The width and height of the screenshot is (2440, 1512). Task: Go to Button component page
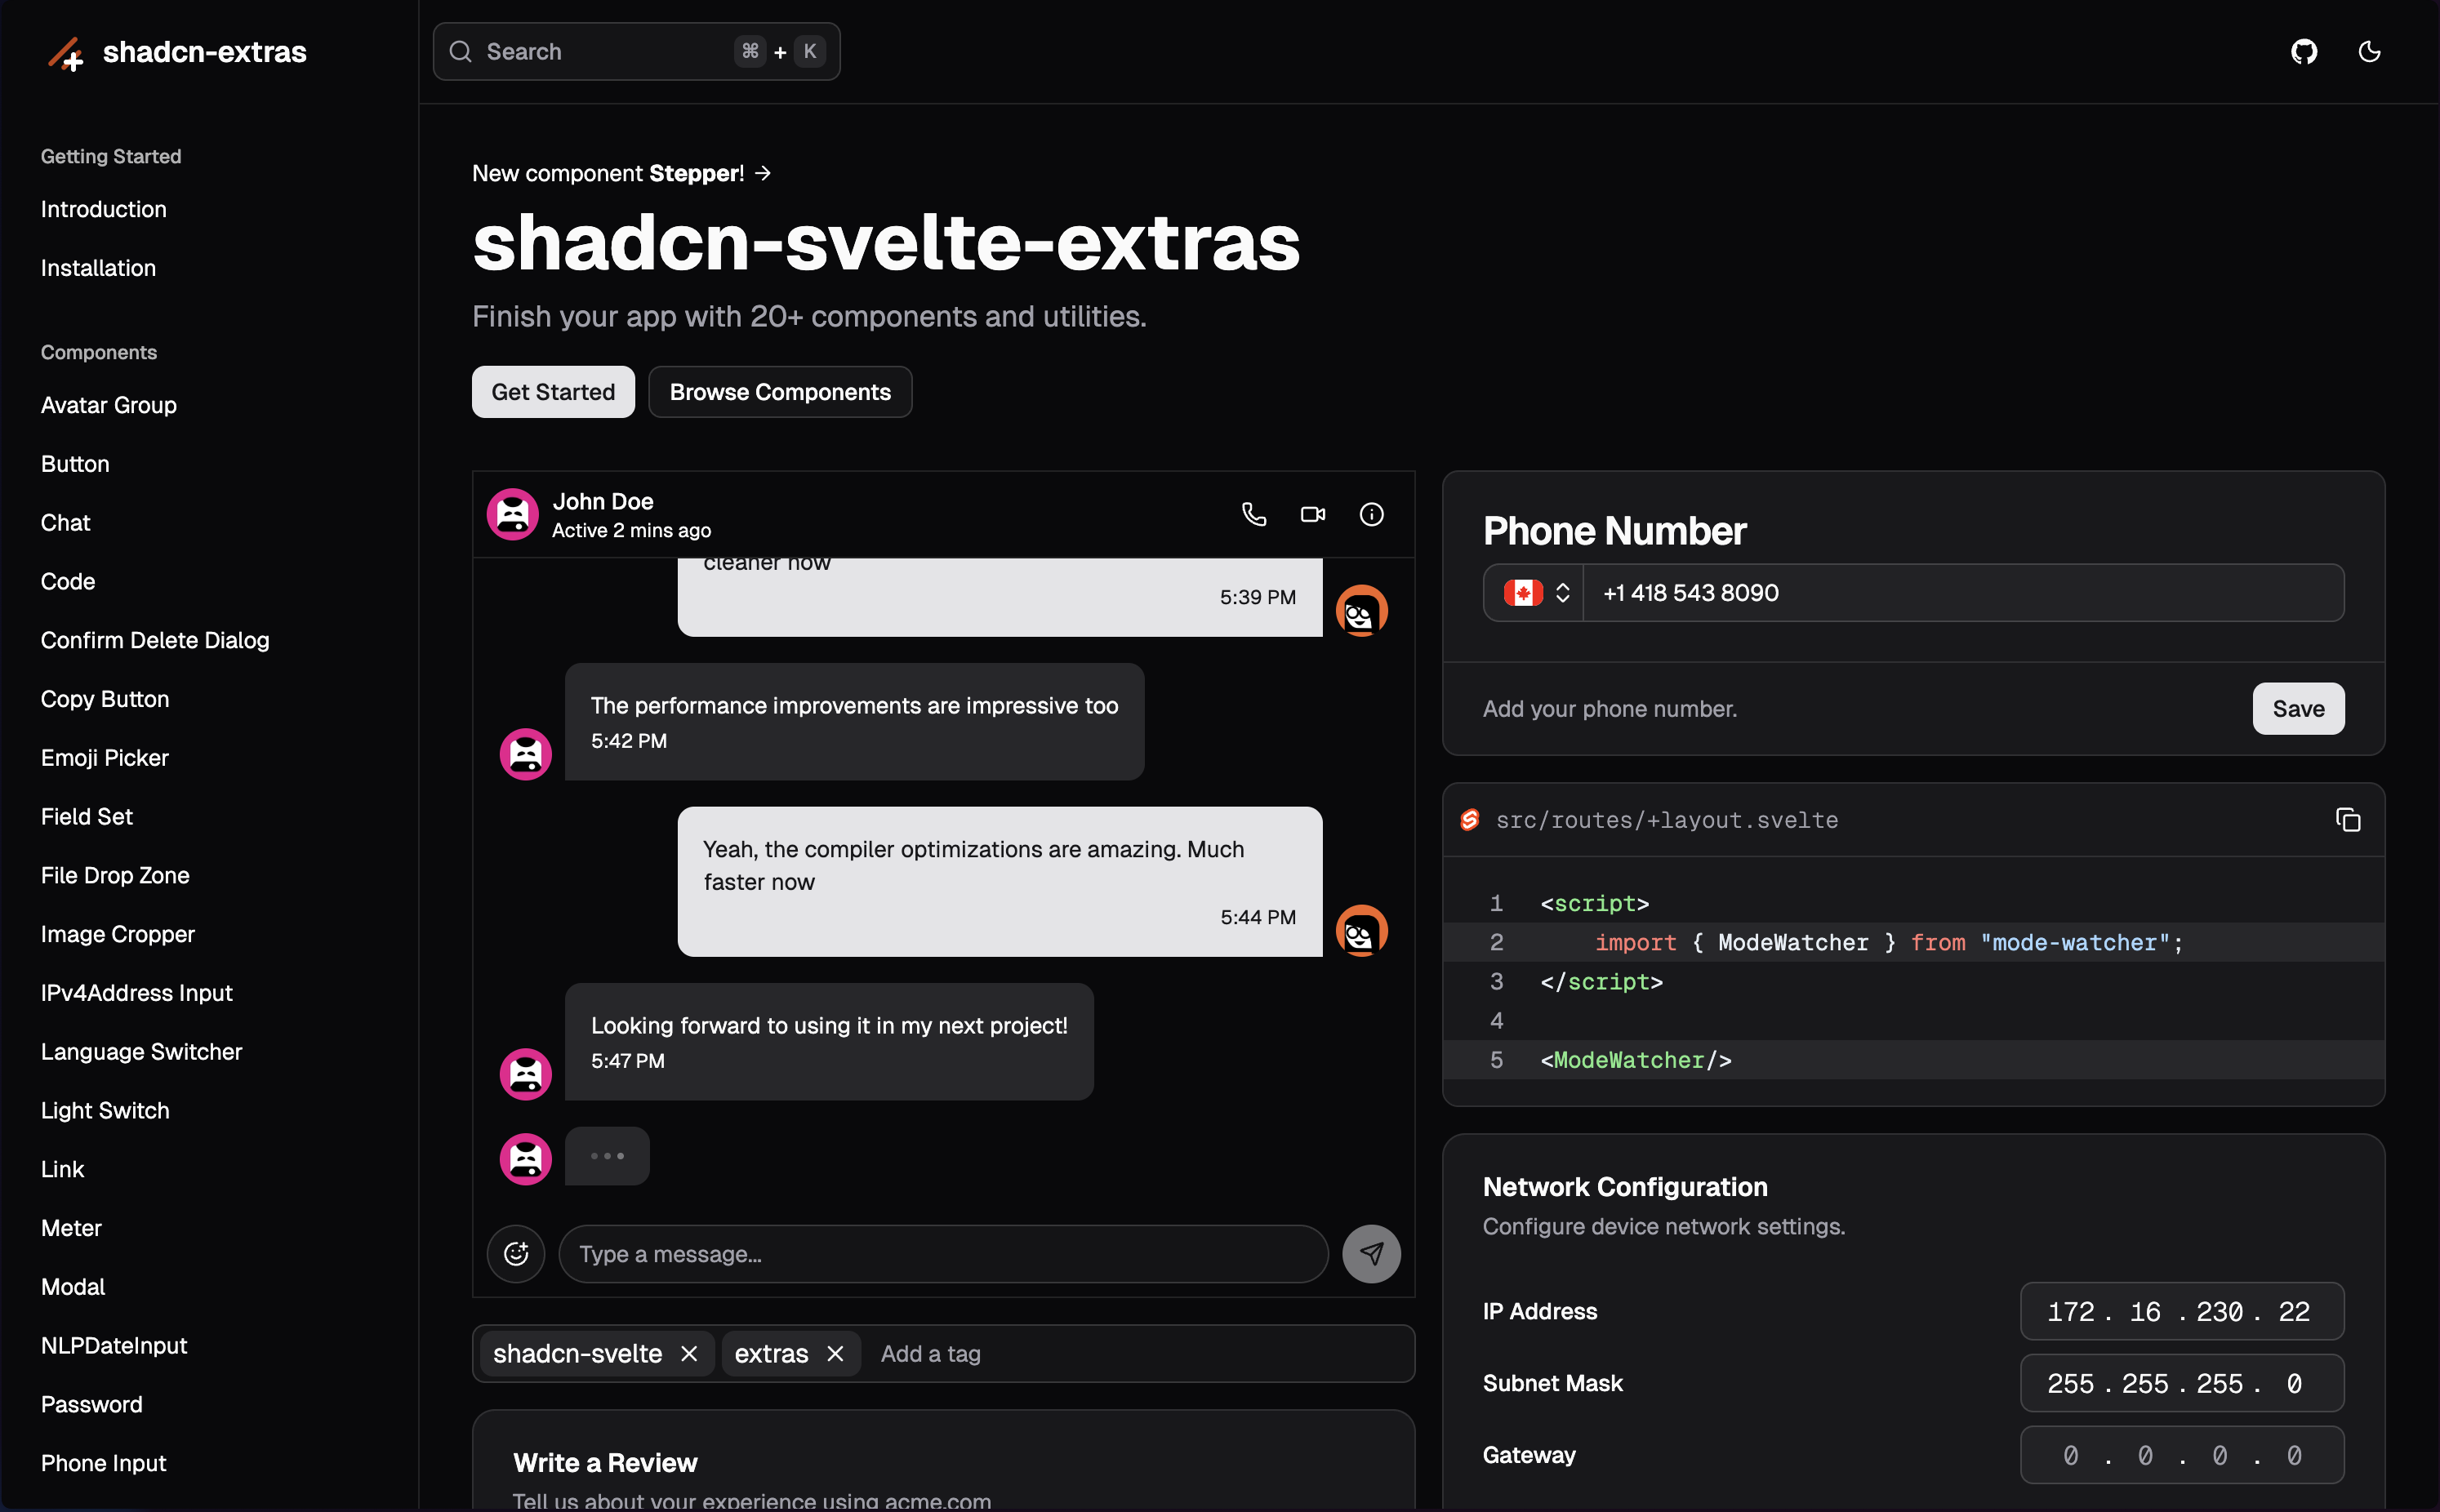tap(75, 464)
